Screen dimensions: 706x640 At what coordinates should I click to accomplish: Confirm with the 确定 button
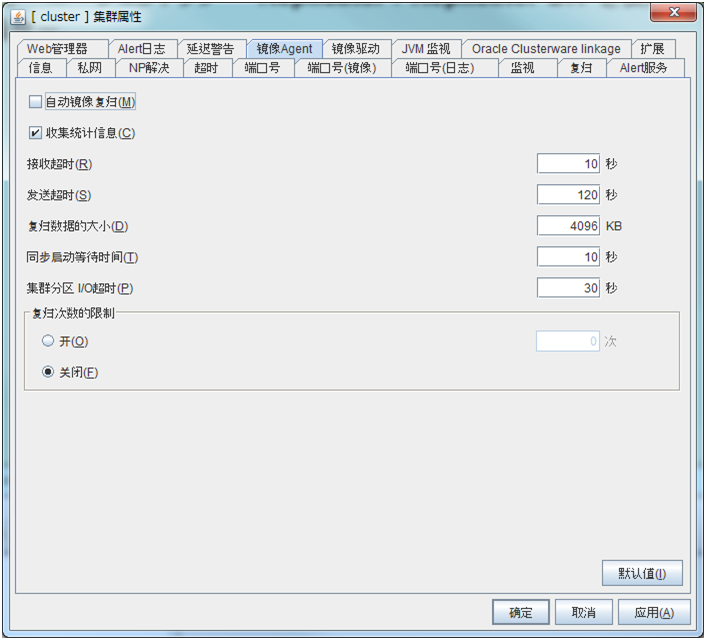point(521,612)
